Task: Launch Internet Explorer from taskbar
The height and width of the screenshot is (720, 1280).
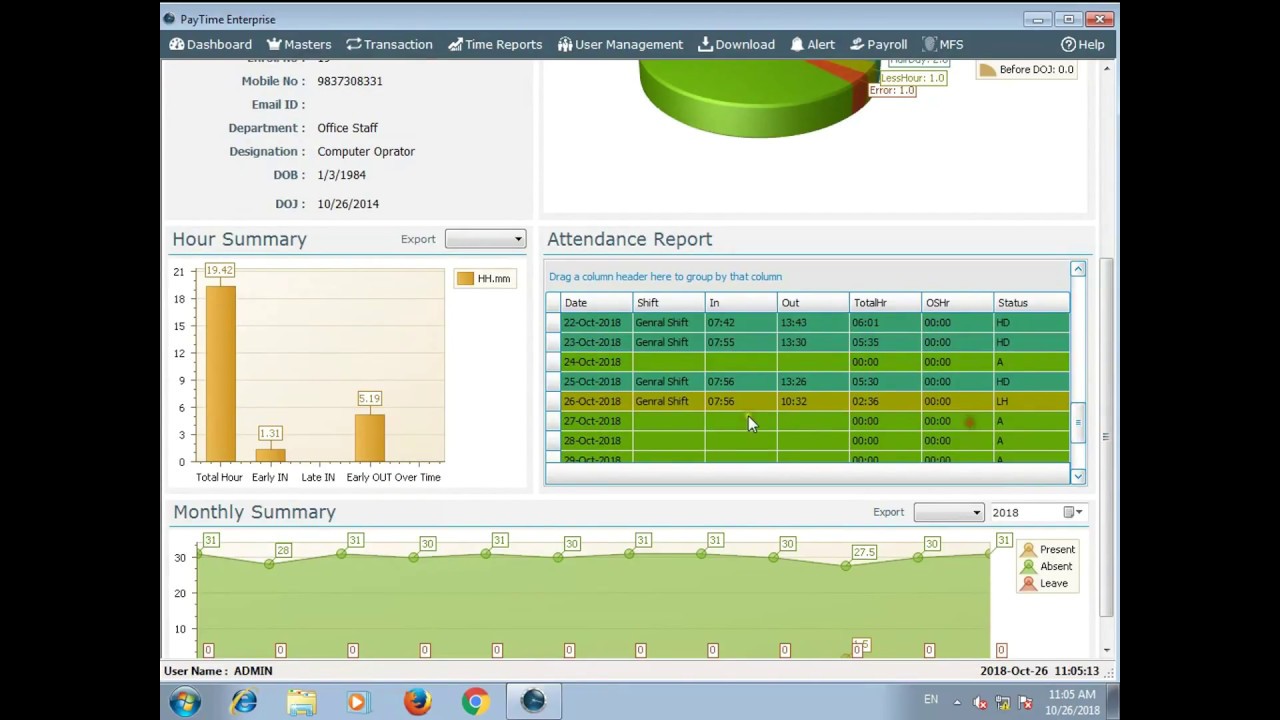Action: 244,701
